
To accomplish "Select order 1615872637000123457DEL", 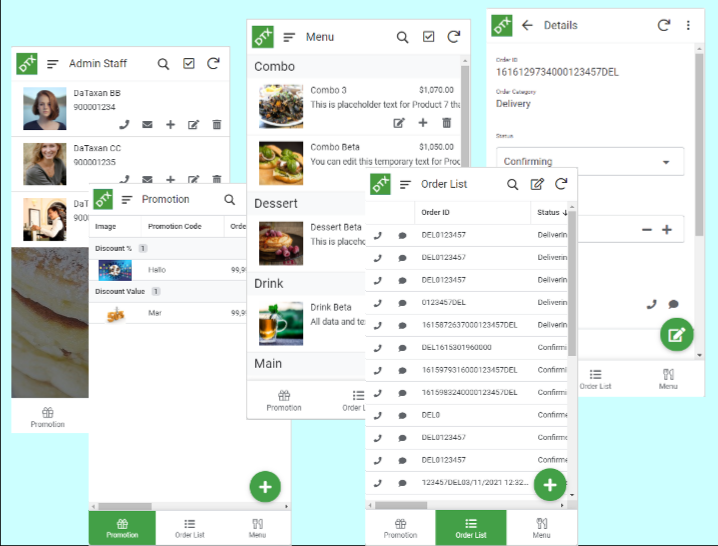I will coord(467,325).
